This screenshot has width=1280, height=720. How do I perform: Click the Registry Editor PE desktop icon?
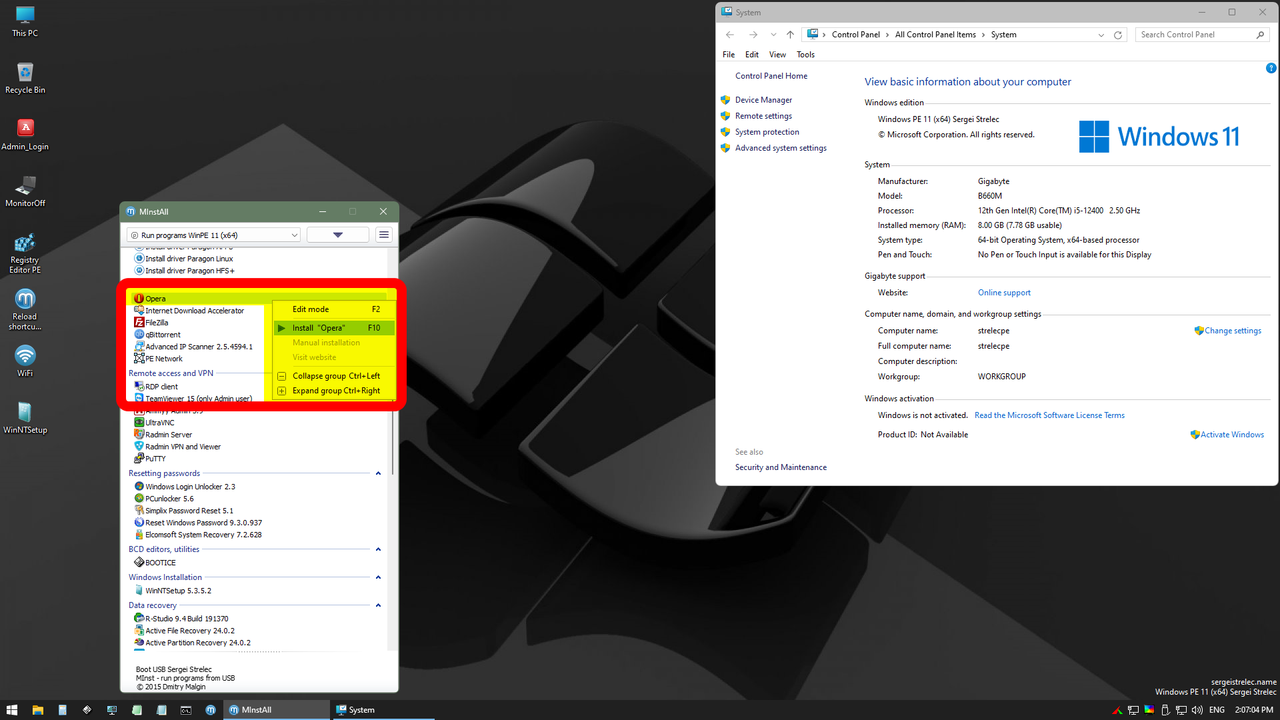[x=24, y=248]
